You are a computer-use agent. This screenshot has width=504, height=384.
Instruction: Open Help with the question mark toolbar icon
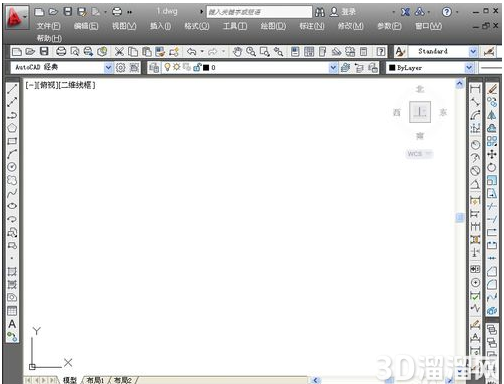click(x=381, y=52)
